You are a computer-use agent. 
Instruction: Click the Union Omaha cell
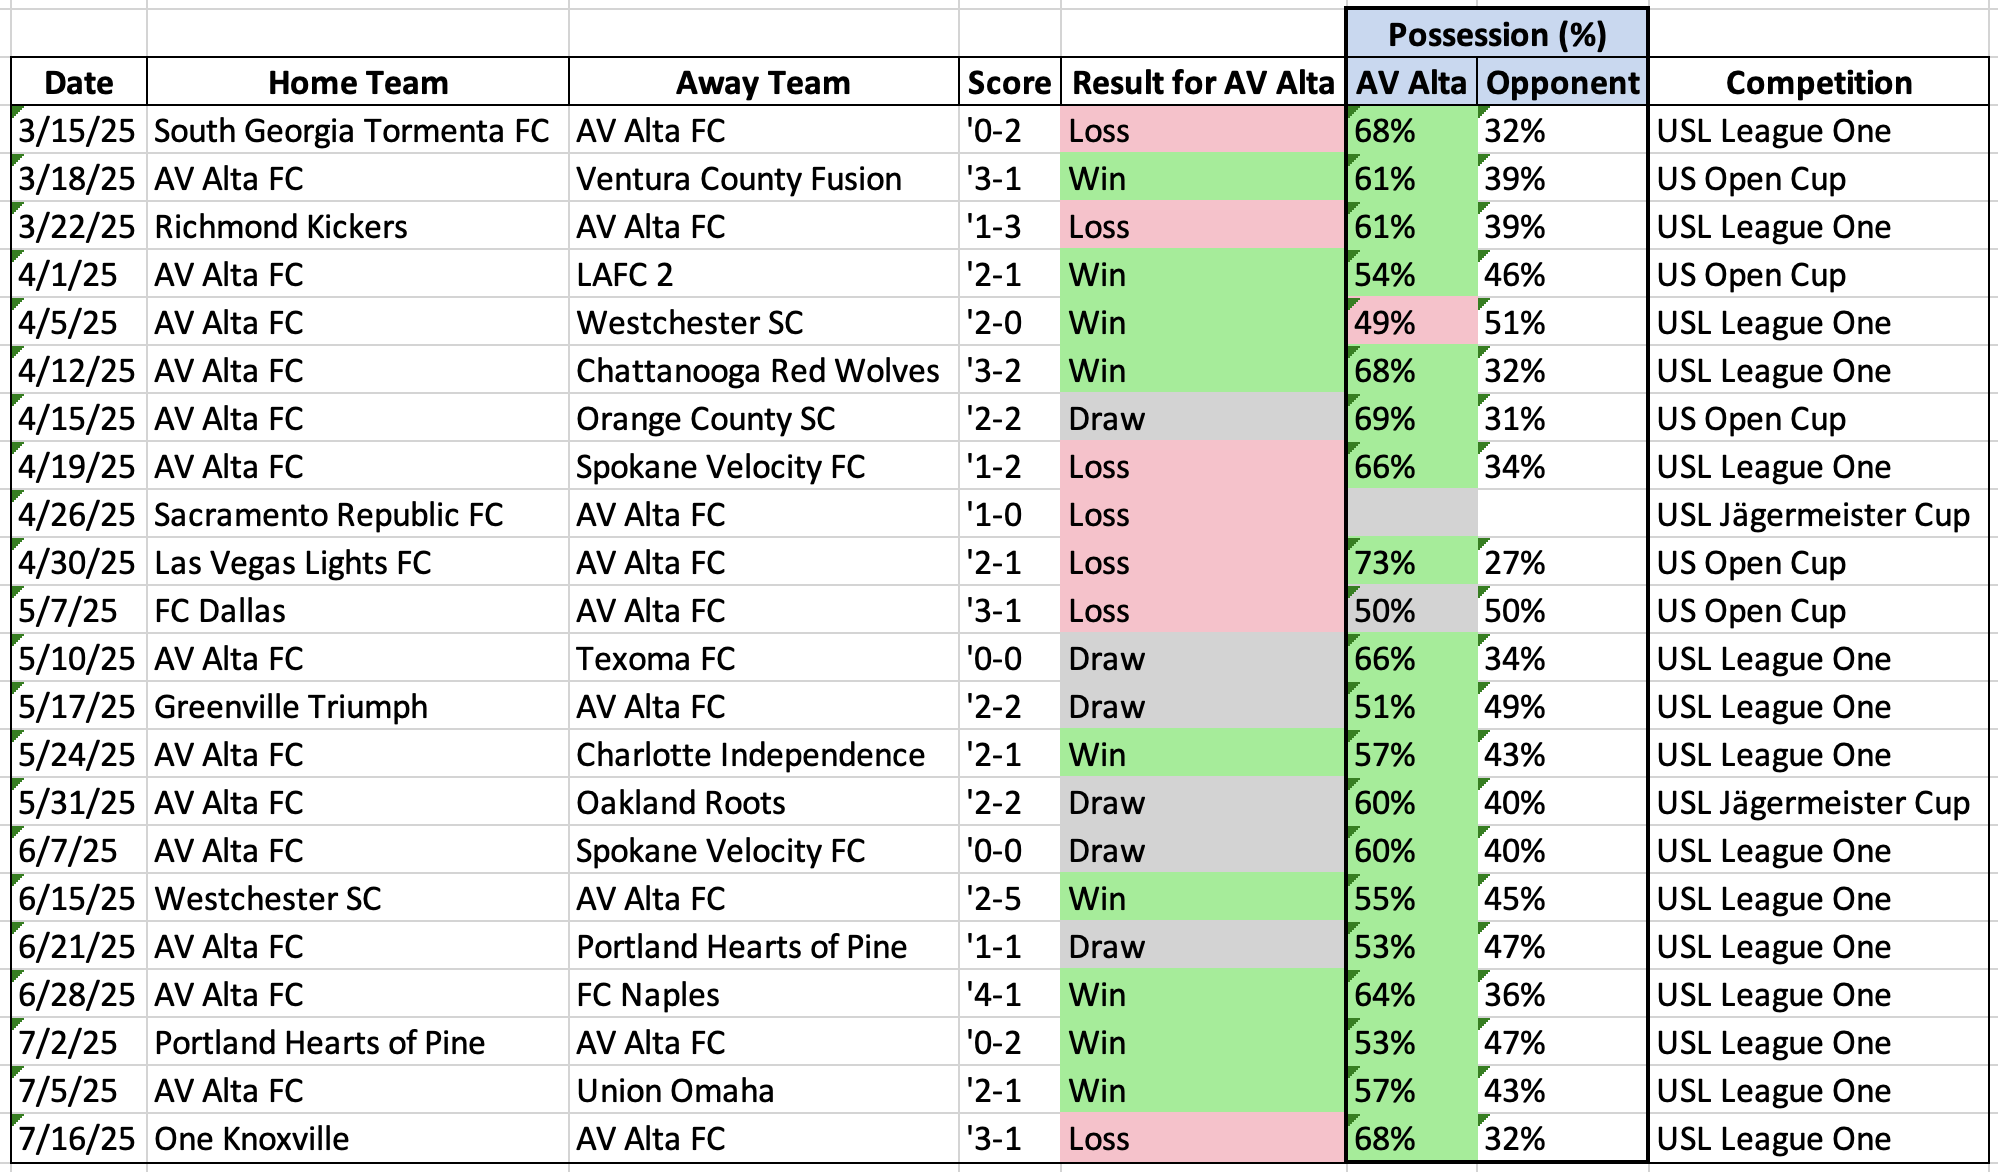(675, 1091)
